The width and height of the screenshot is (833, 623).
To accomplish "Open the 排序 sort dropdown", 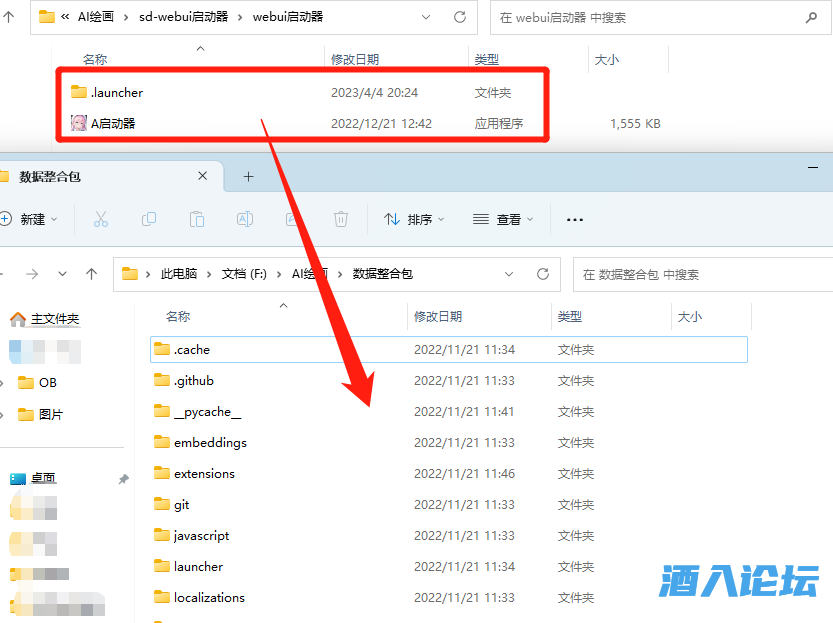I will (415, 219).
